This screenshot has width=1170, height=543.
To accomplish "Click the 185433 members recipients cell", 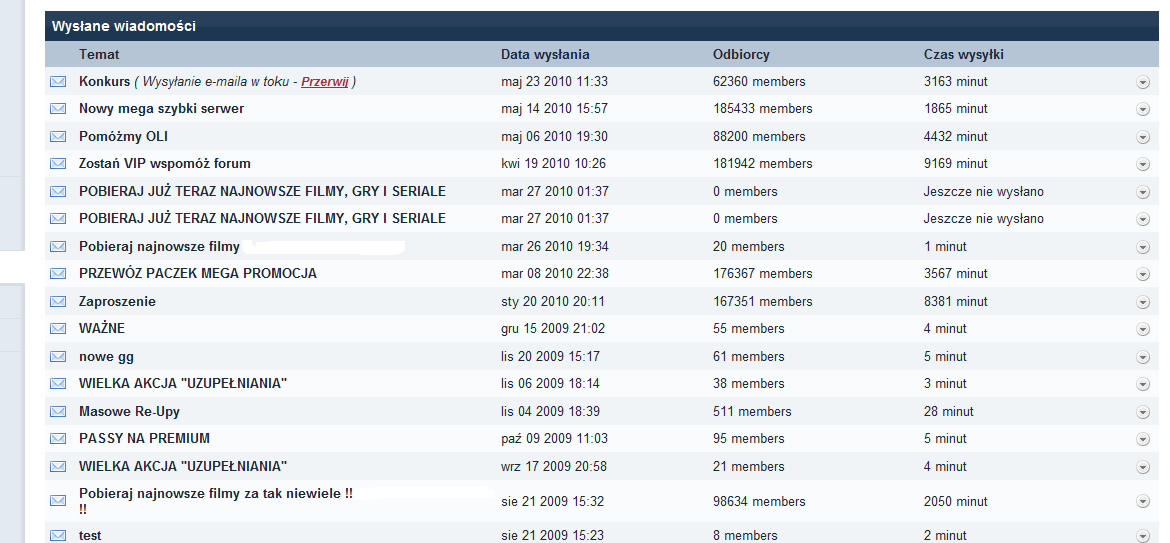I will pos(763,109).
